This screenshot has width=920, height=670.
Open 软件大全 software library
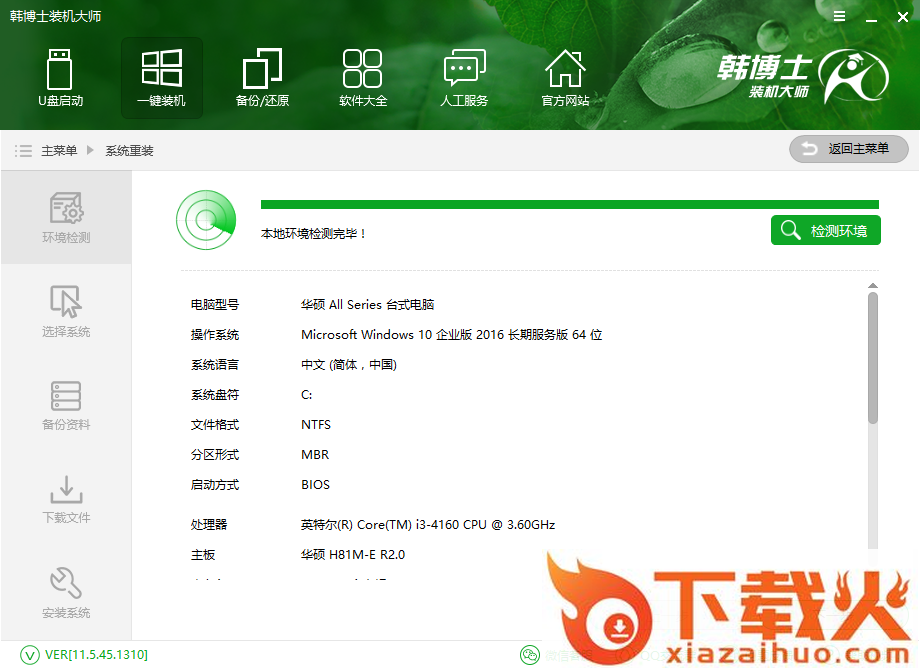[x=363, y=78]
